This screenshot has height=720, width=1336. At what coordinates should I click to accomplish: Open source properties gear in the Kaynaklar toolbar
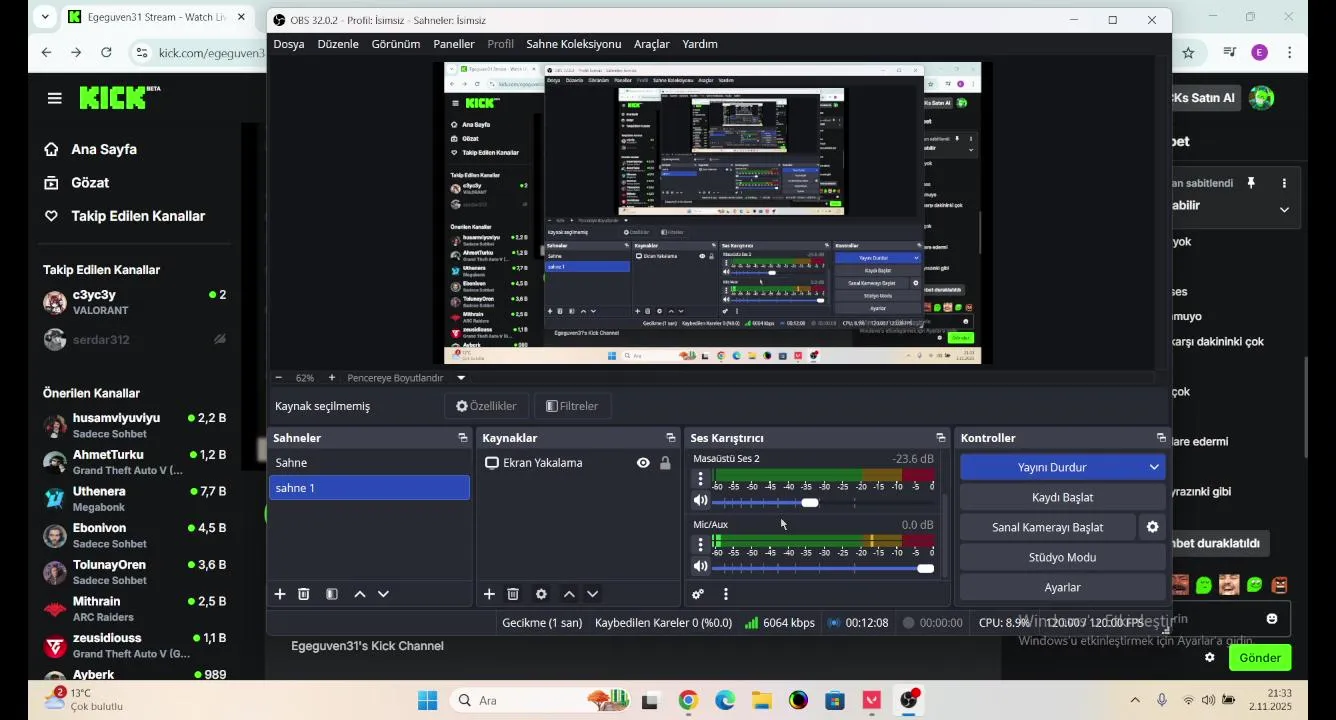point(541,594)
